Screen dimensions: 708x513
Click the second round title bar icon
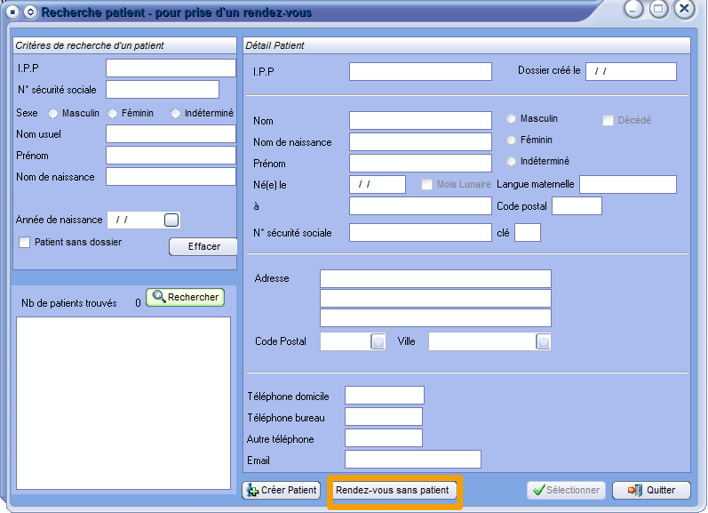[x=29, y=12]
